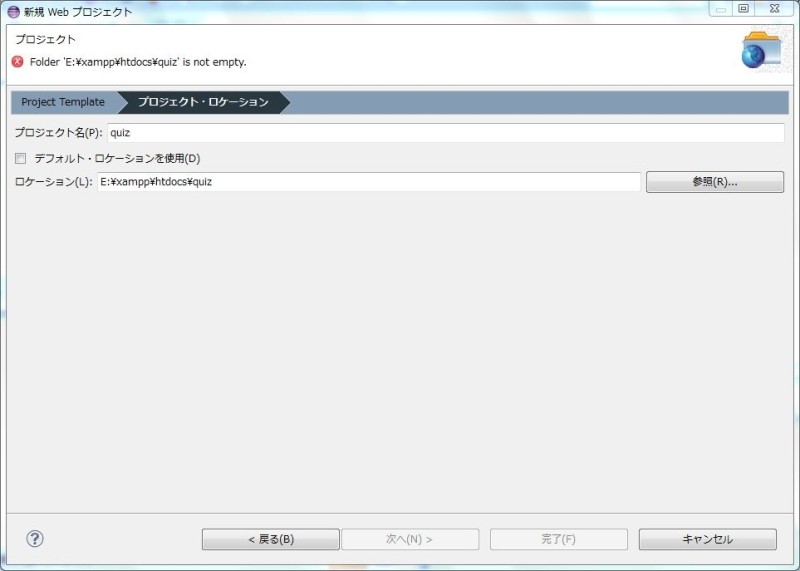Screen dimensions: 800x571
Task: Click the プロジェクト heading text
Action: point(45,39)
